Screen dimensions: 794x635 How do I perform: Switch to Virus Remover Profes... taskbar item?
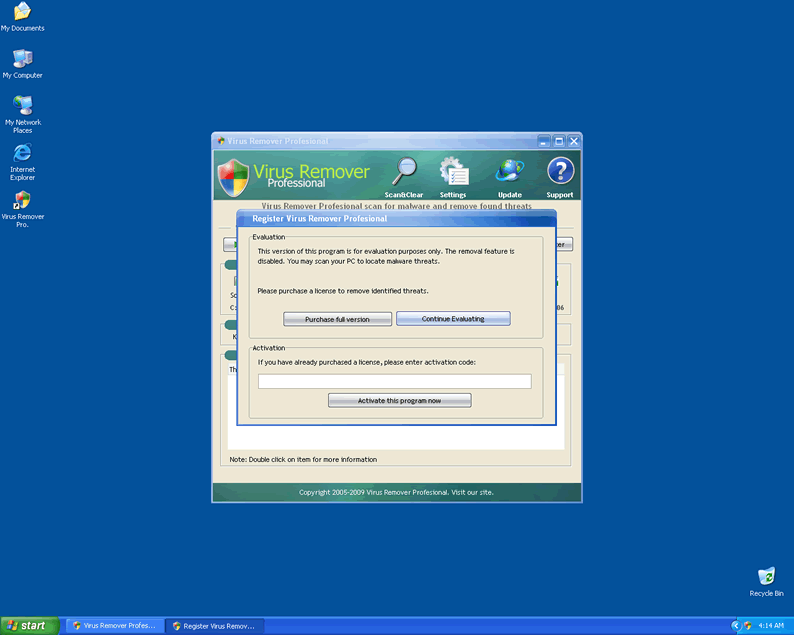tap(113, 626)
